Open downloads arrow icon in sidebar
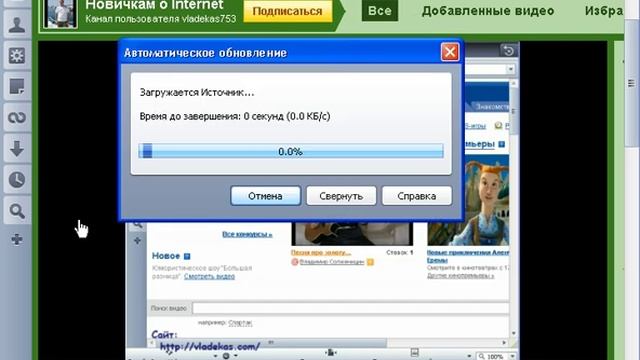The width and height of the screenshot is (640, 360). click(17, 149)
